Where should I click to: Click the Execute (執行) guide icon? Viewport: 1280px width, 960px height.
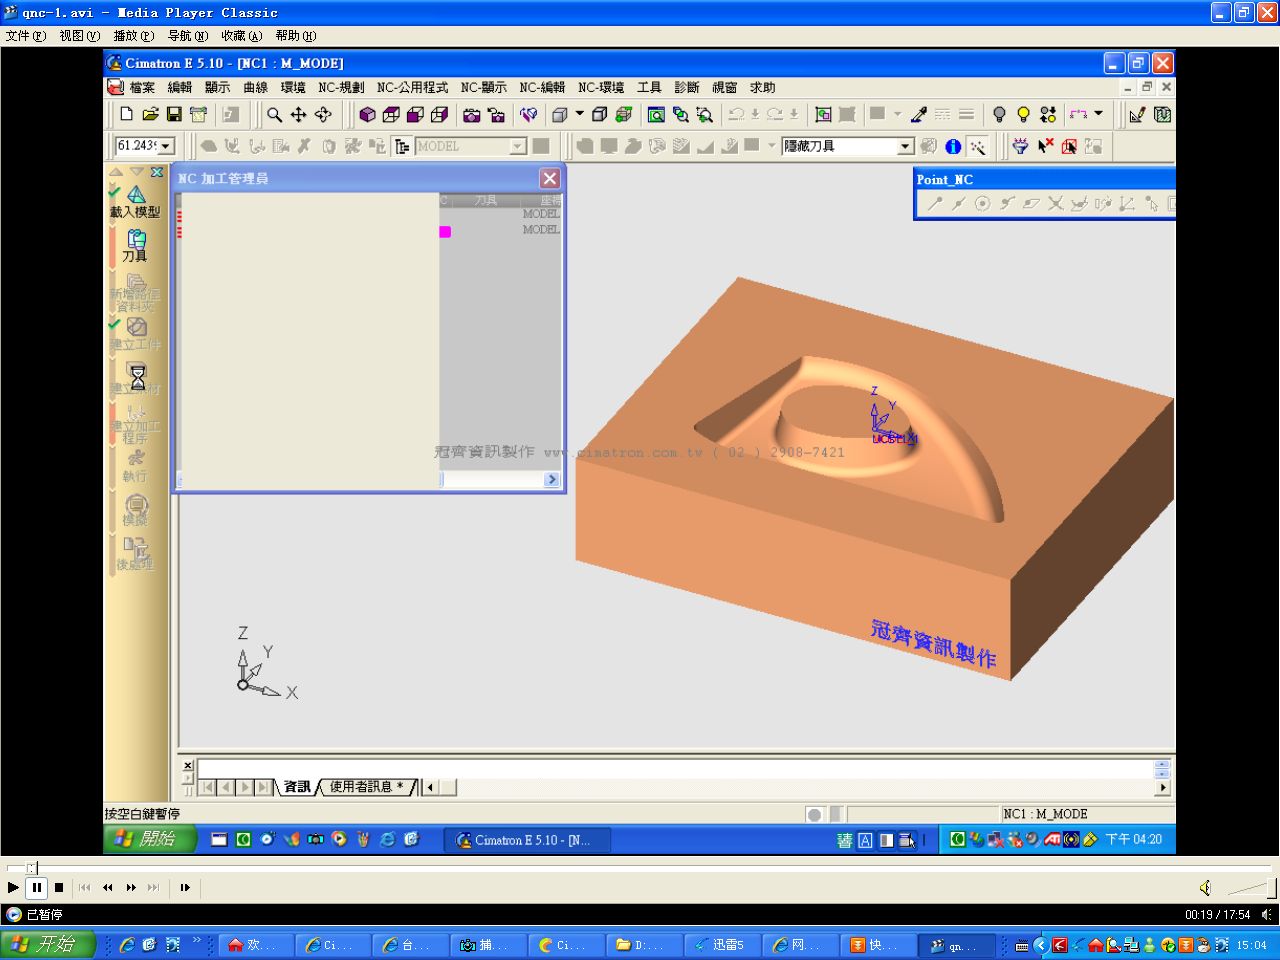point(135,466)
